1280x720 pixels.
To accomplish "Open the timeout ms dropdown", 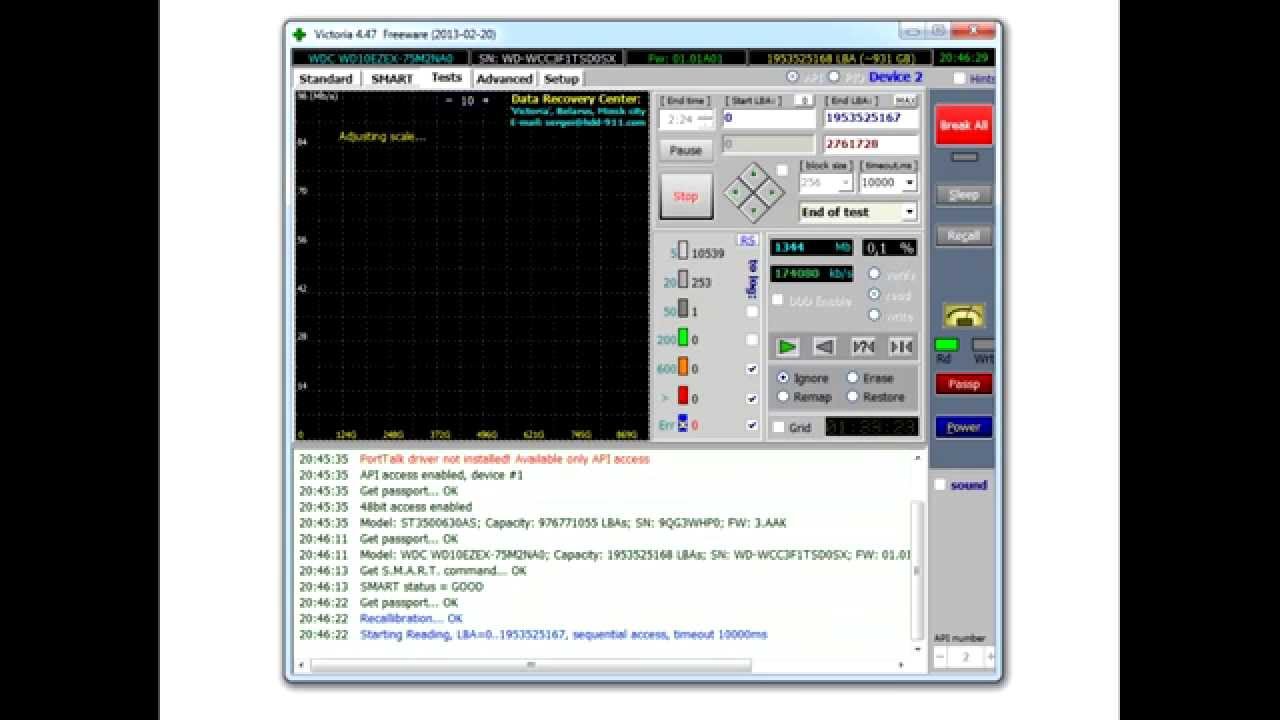I will [x=909, y=183].
